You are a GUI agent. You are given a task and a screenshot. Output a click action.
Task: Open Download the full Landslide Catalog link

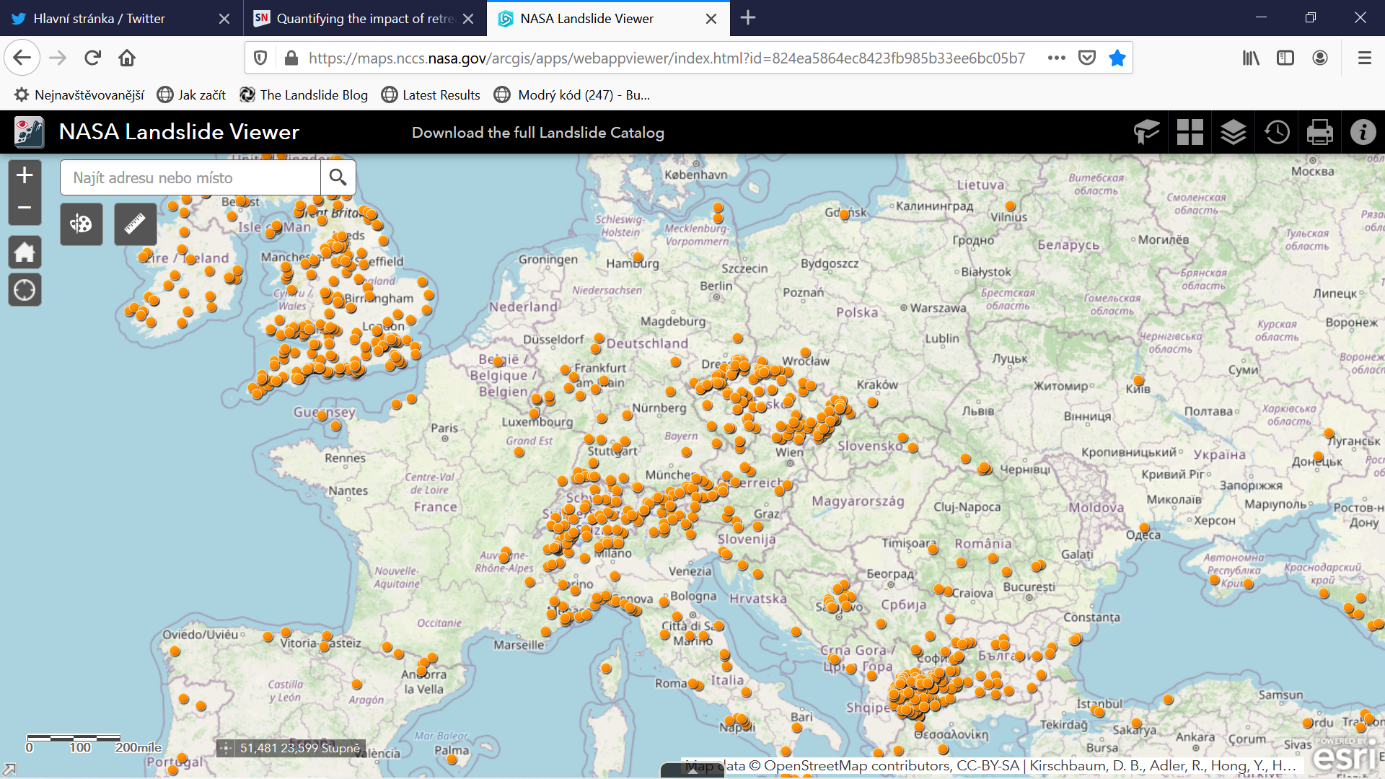[538, 133]
